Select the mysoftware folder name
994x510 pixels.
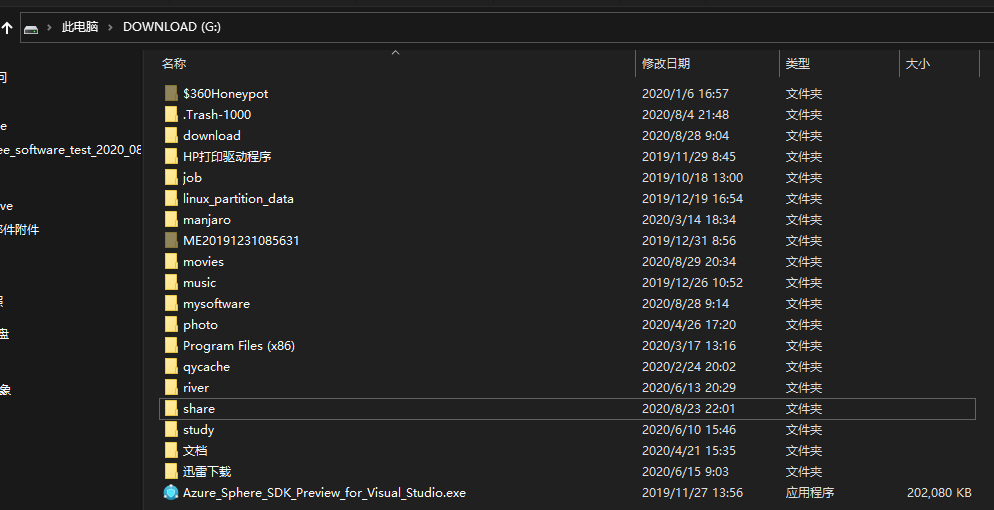(216, 303)
